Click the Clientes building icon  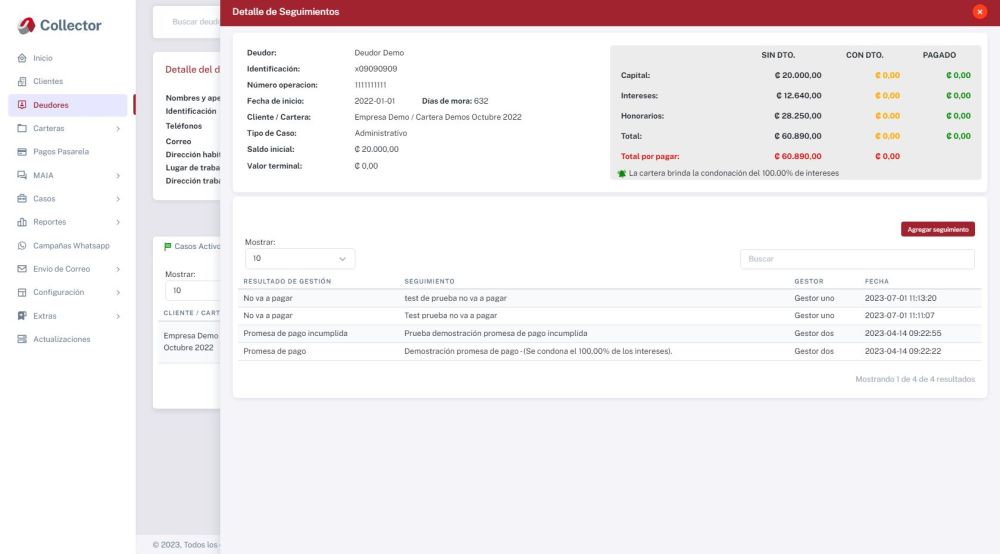point(22,81)
